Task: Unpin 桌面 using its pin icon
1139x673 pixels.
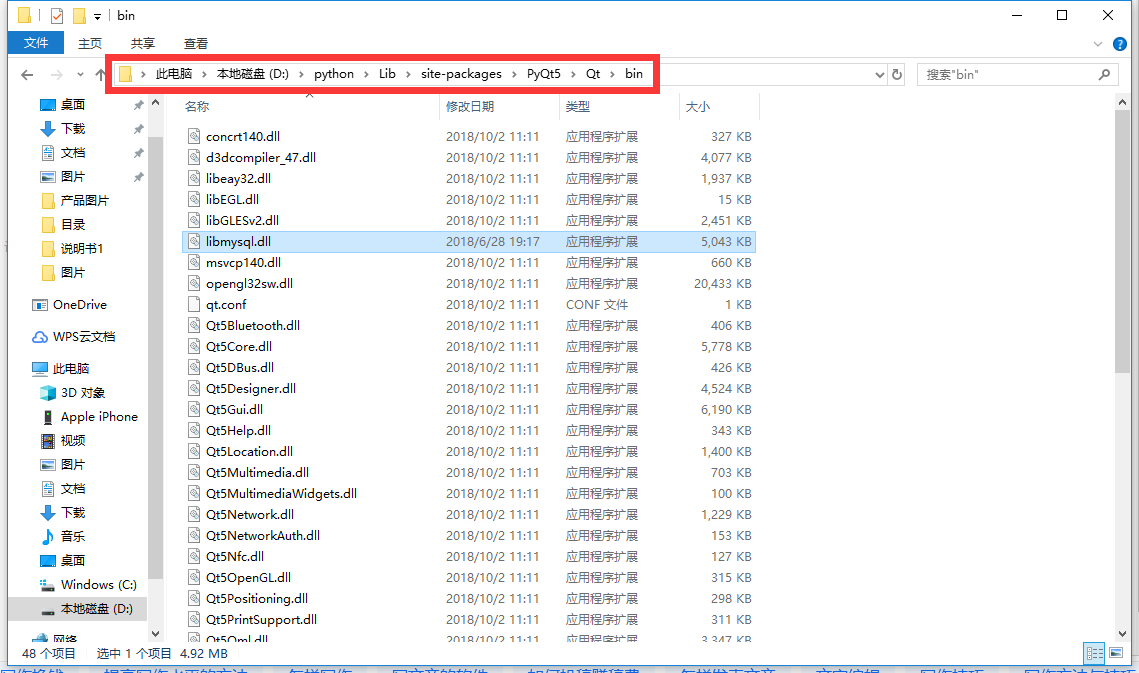Action: pos(138,105)
